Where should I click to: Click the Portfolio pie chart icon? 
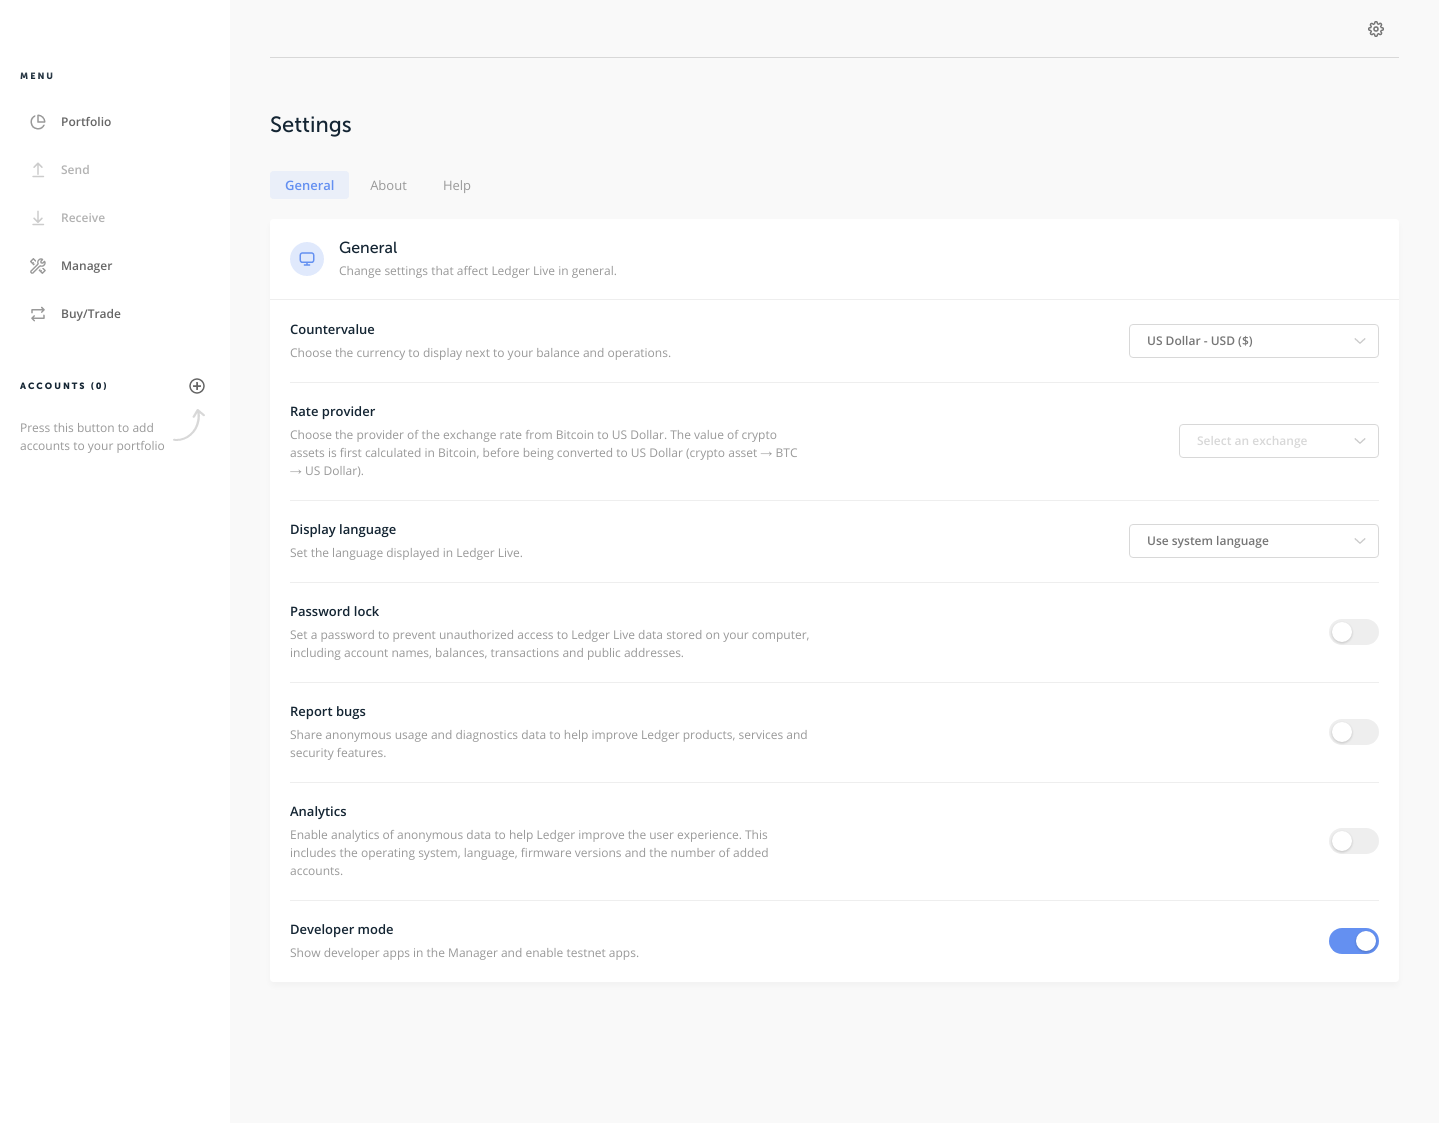(38, 122)
